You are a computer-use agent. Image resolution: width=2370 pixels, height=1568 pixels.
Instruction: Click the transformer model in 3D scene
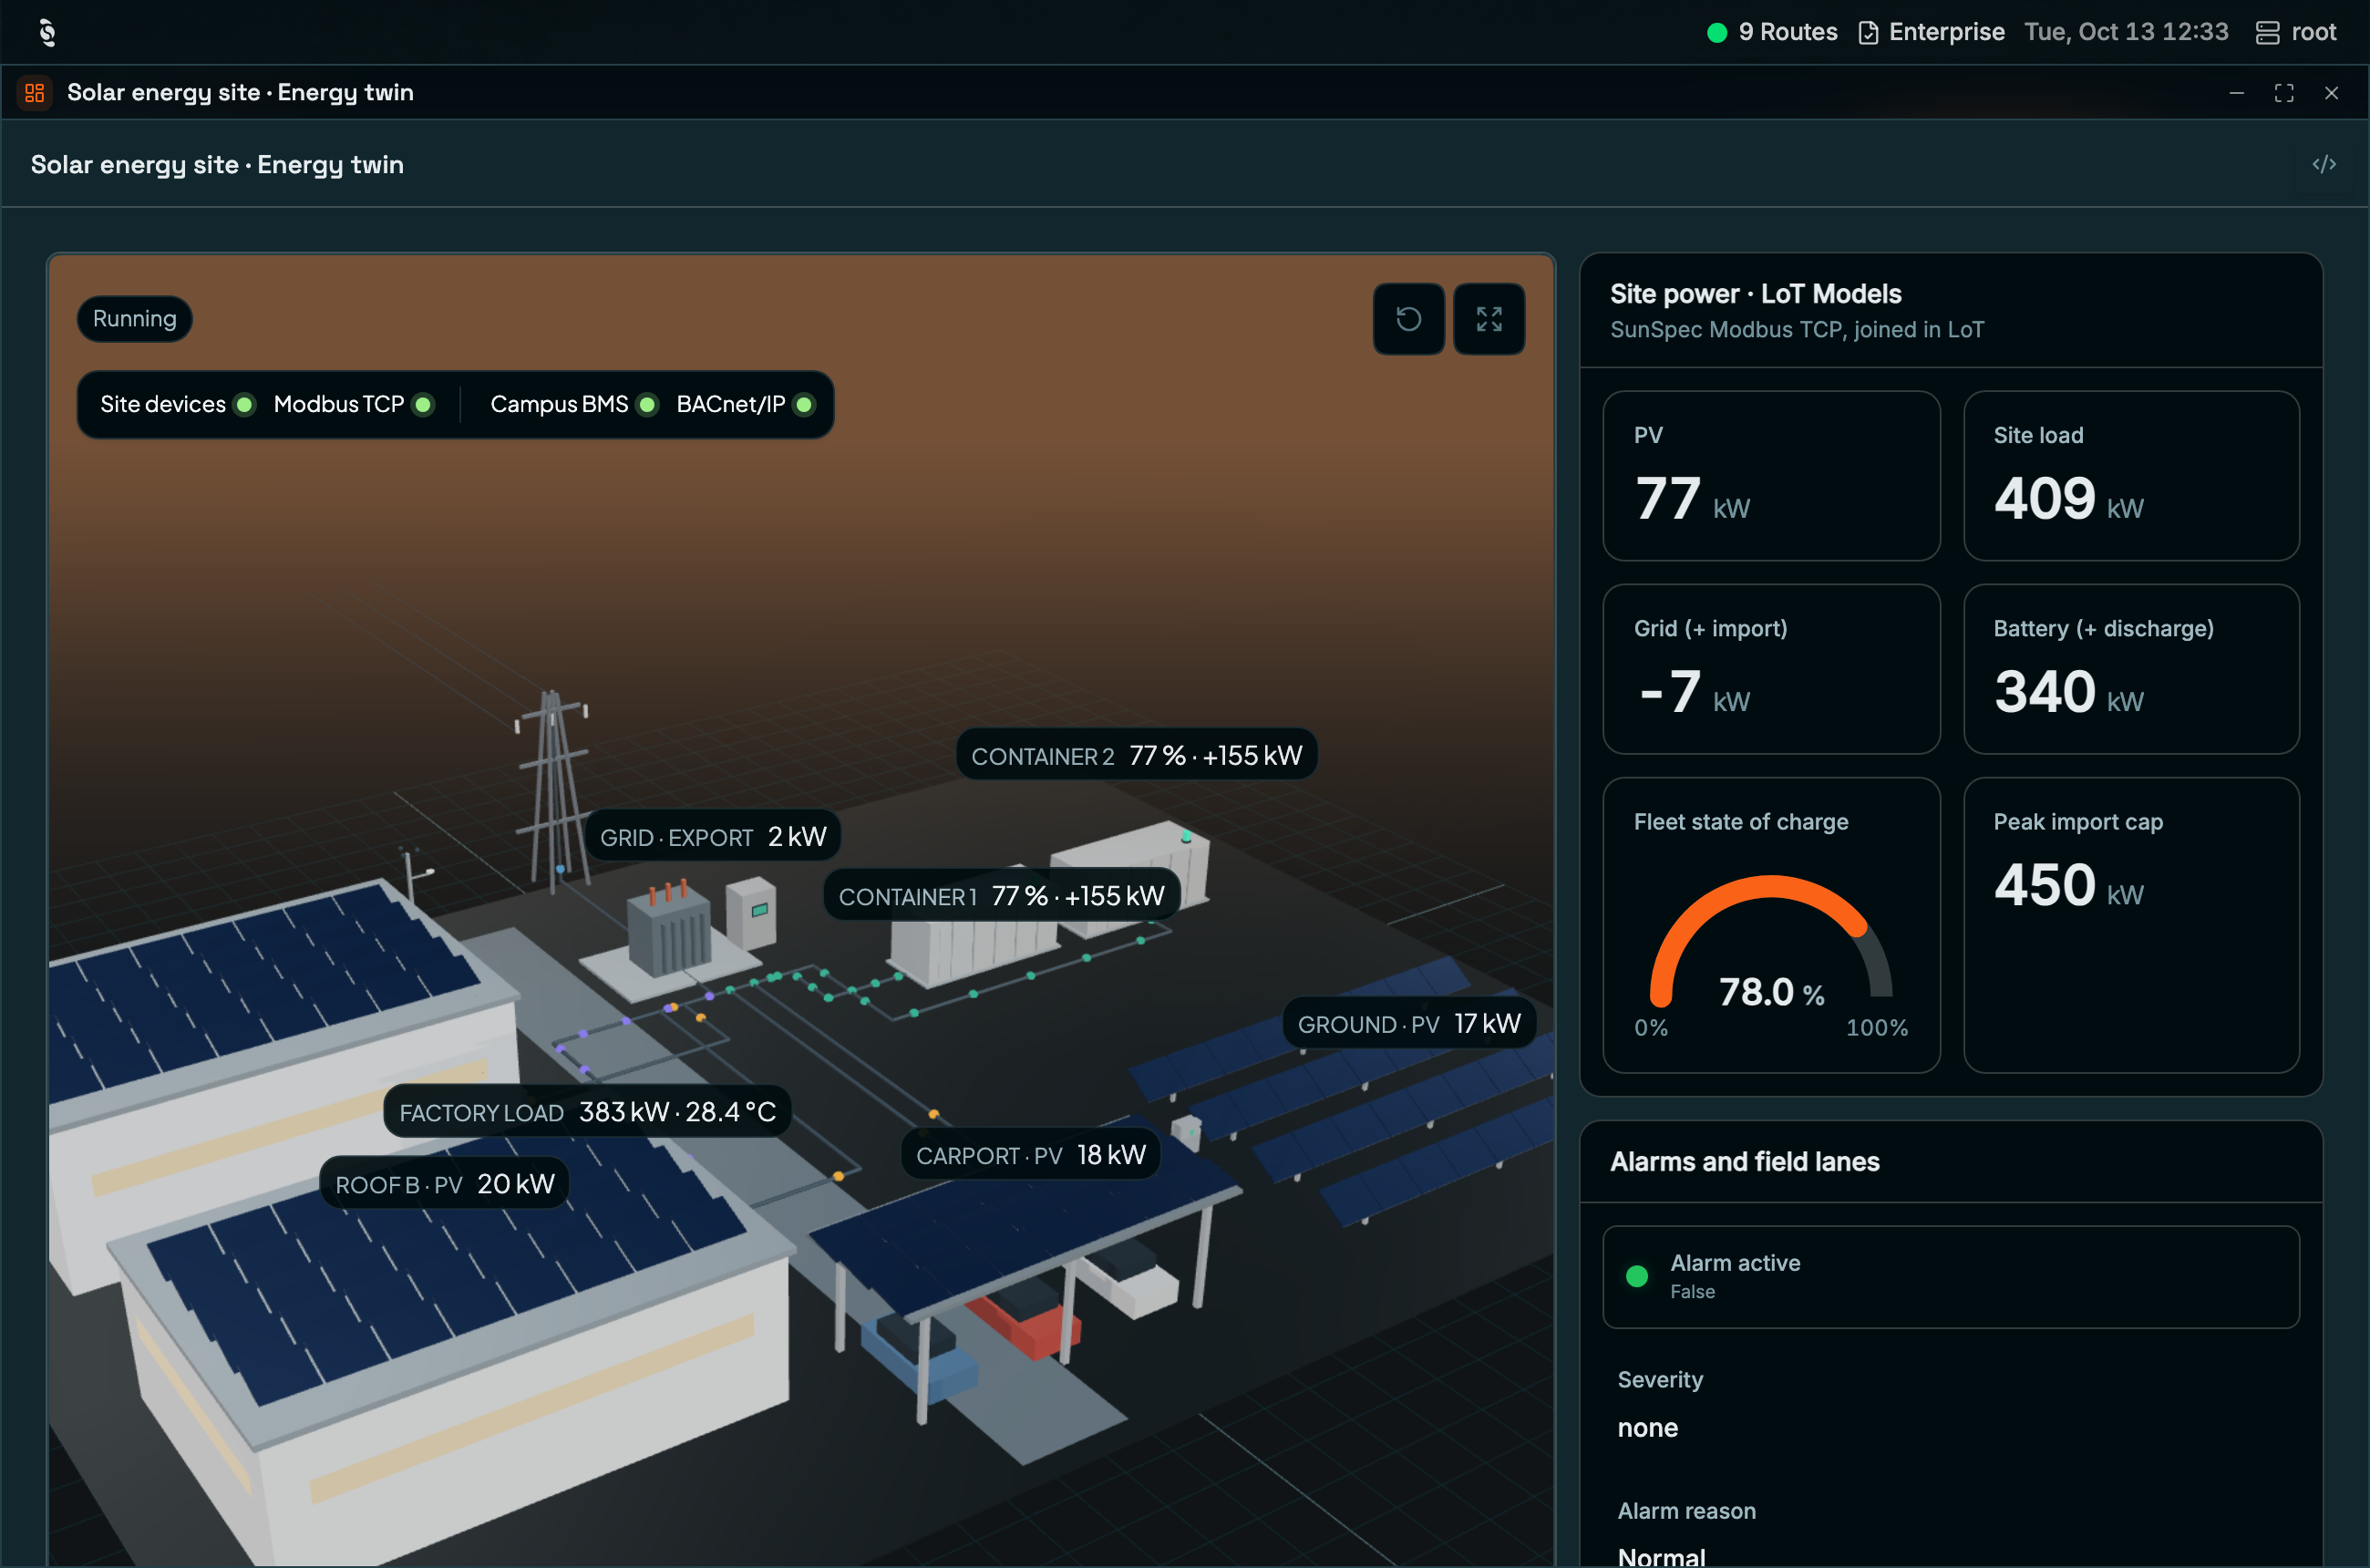tap(670, 928)
